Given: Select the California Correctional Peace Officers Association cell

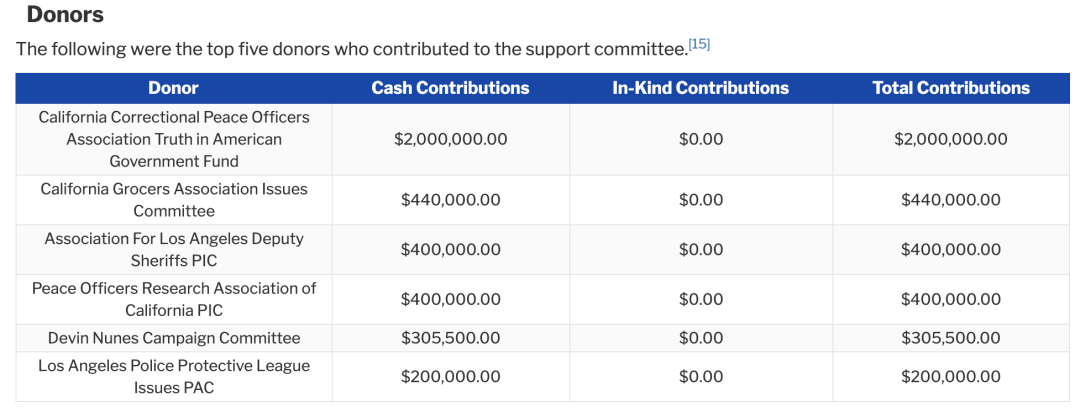Looking at the screenshot, I should pyautogui.click(x=174, y=139).
